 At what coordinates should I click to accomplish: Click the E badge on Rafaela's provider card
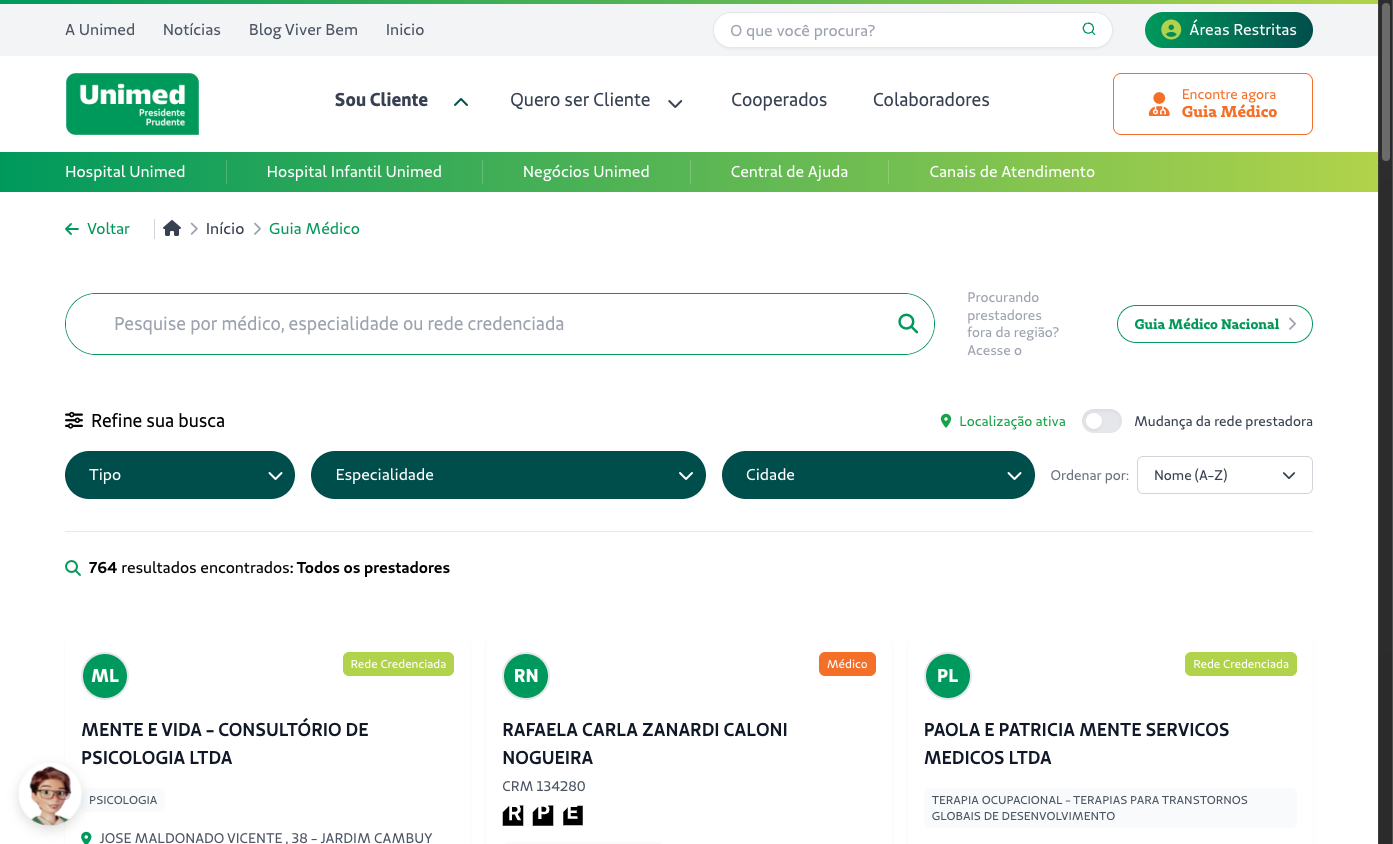point(572,815)
